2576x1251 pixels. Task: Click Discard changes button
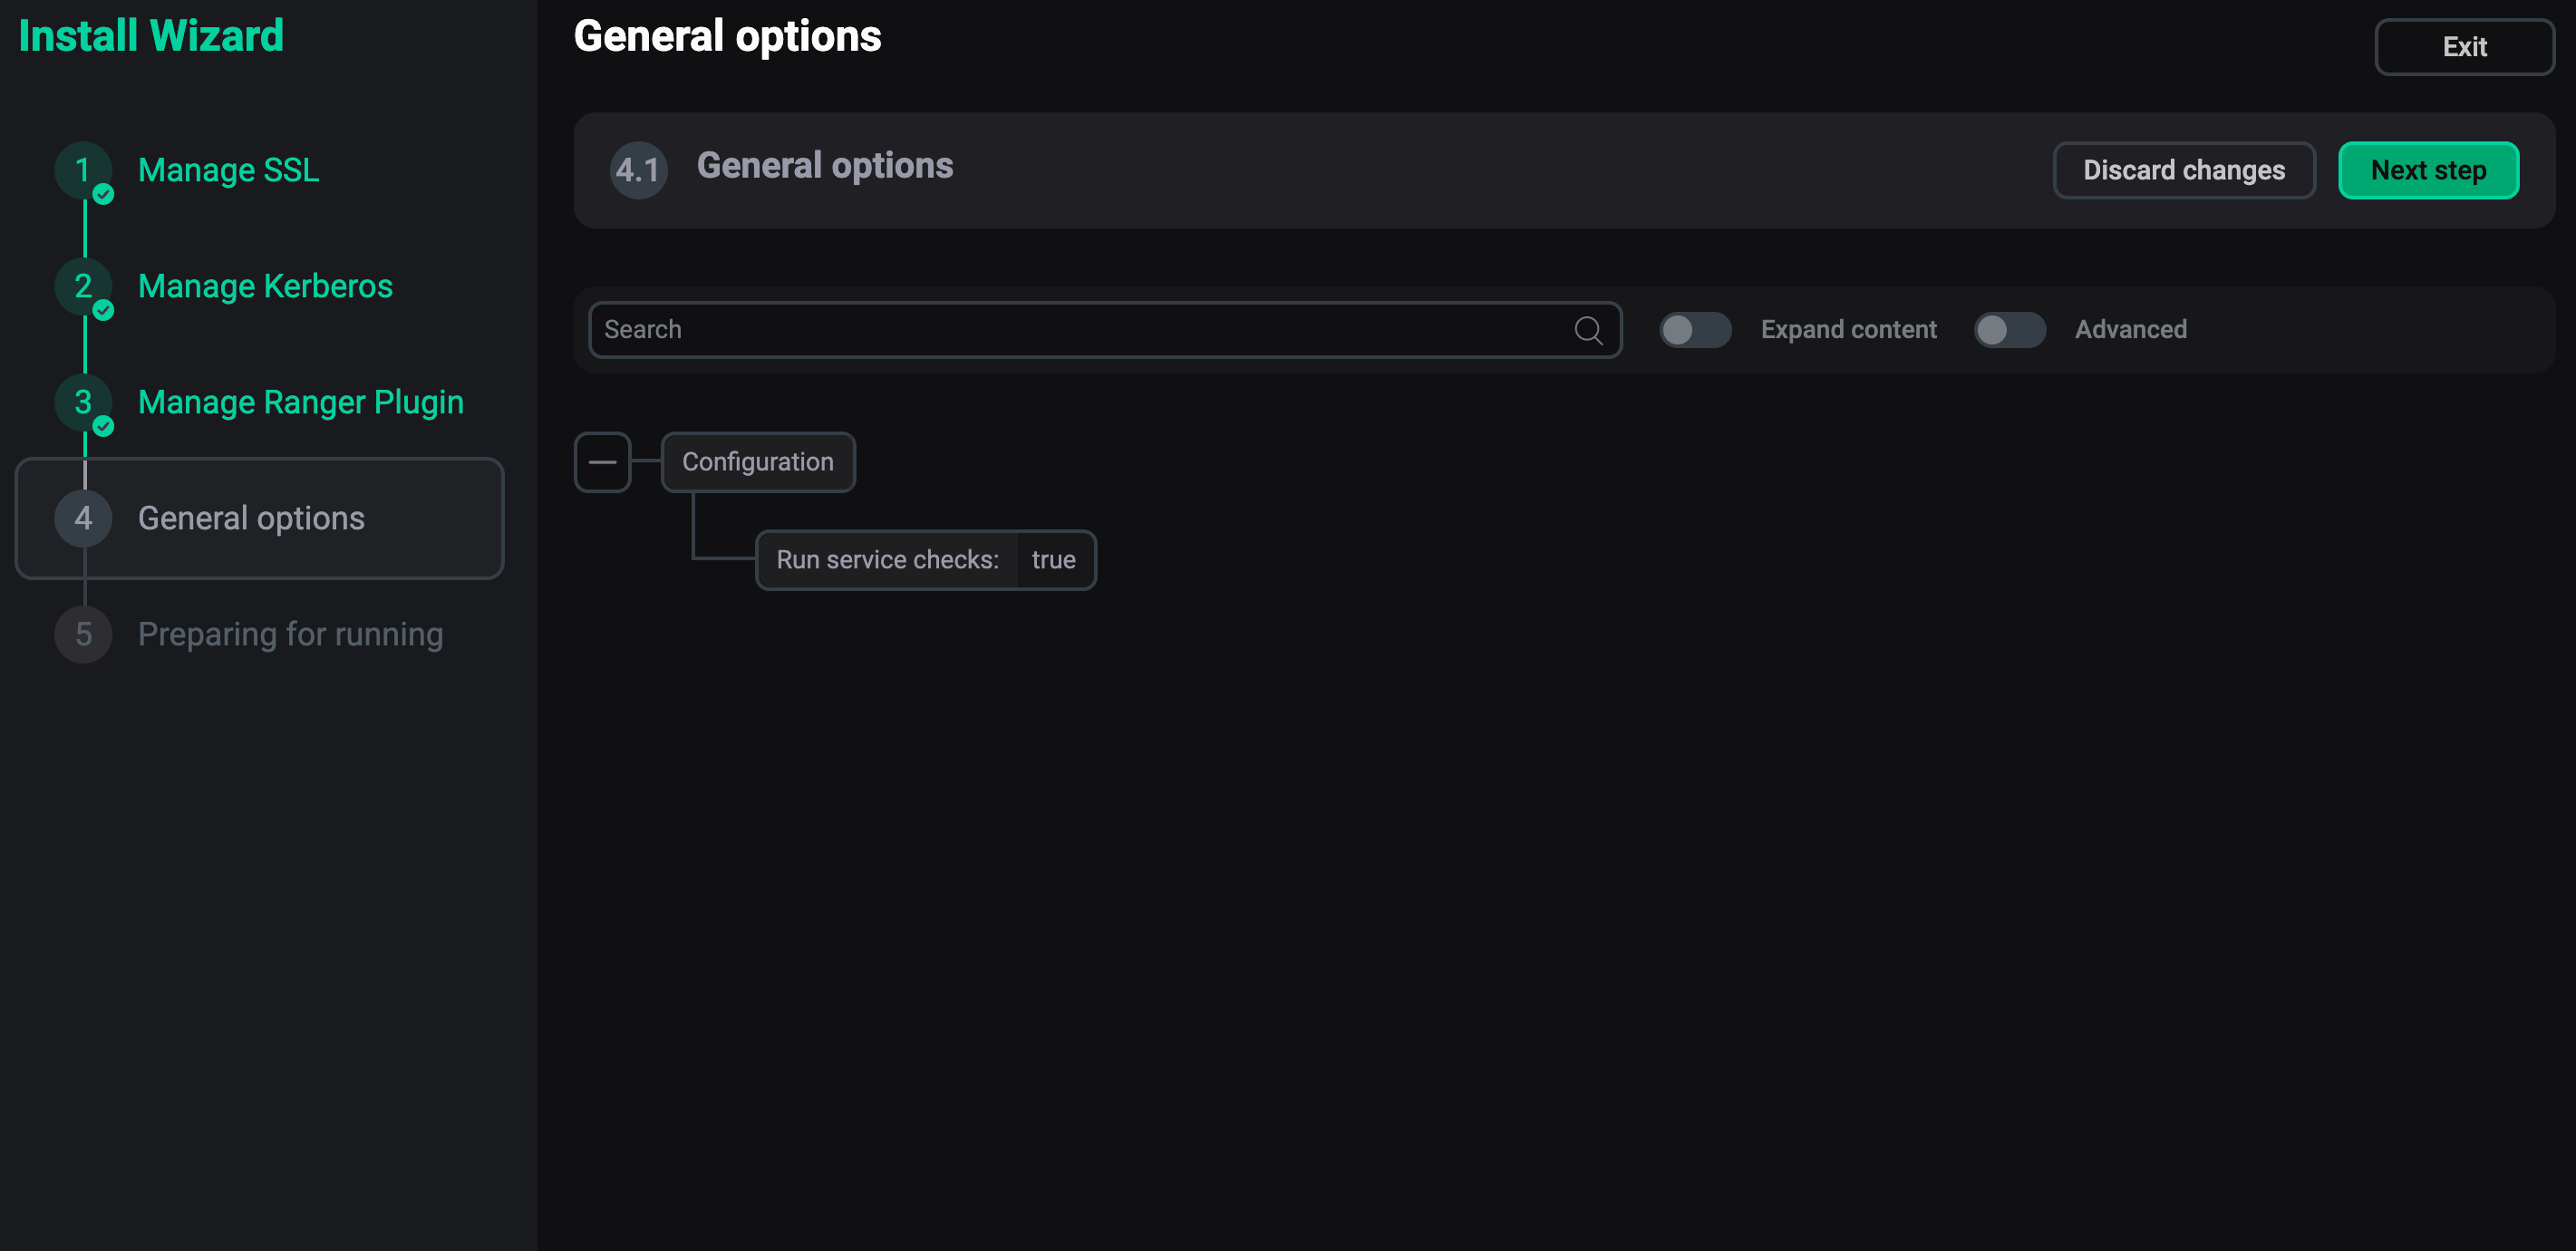tap(2184, 170)
